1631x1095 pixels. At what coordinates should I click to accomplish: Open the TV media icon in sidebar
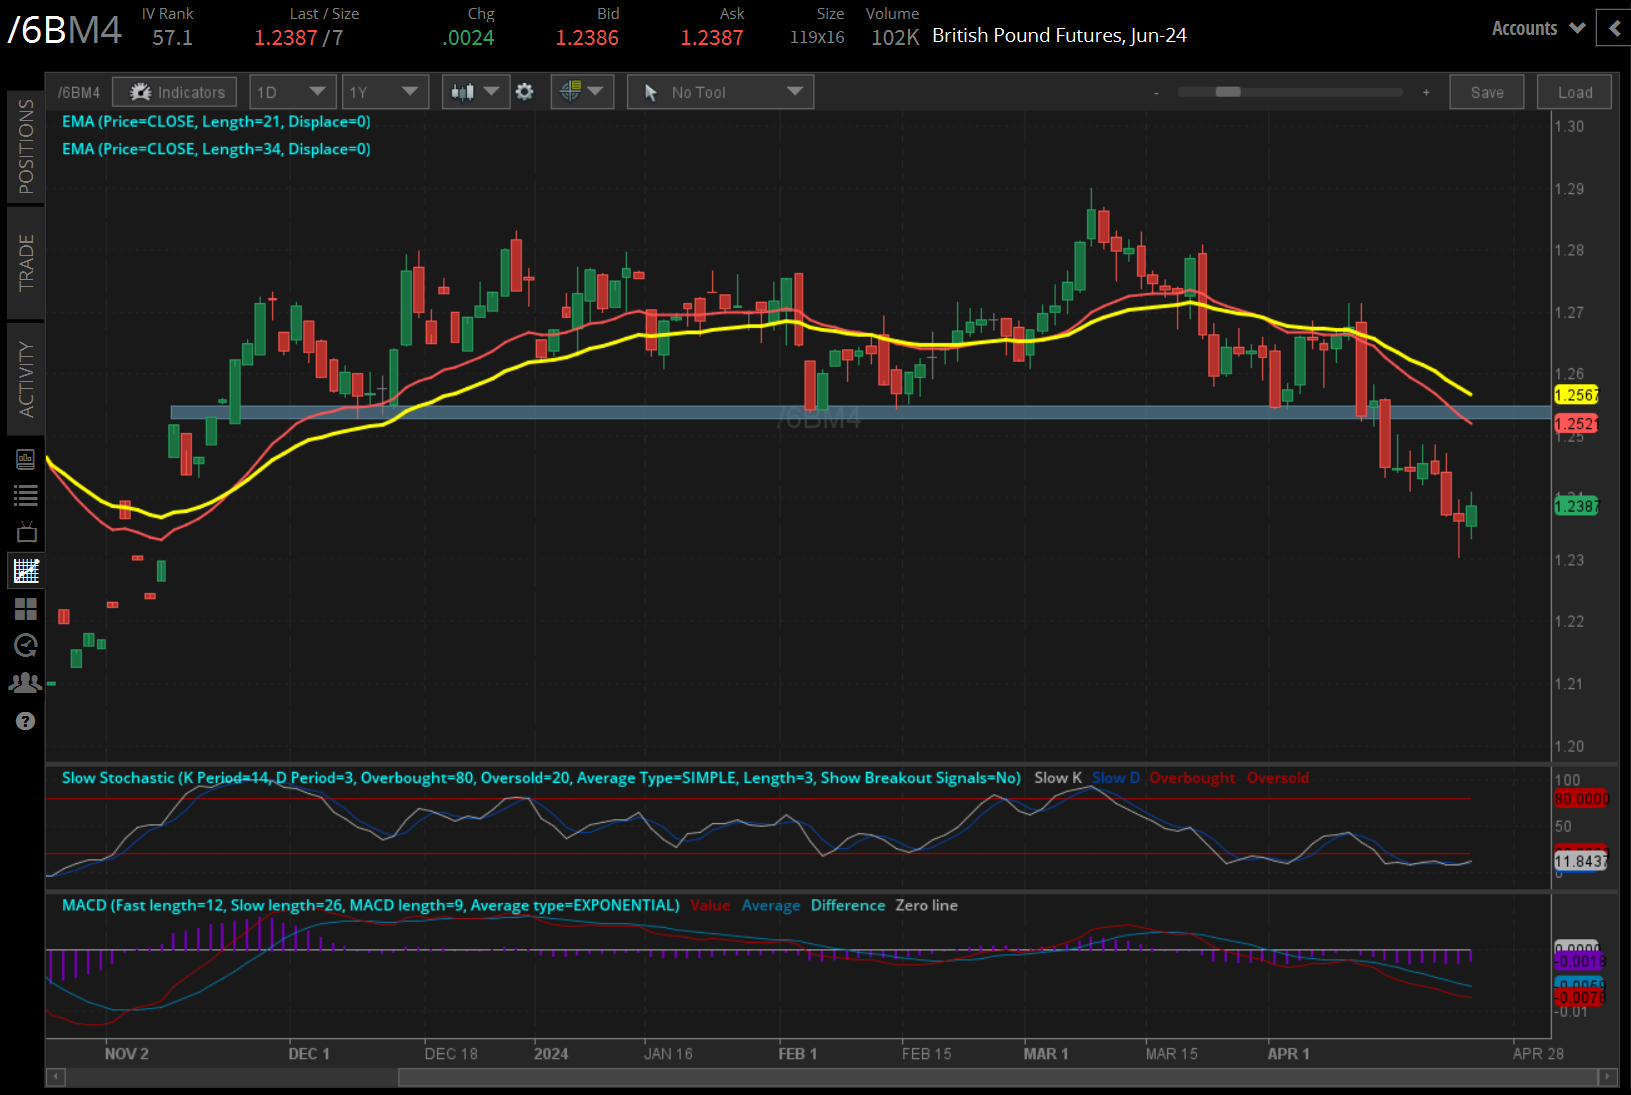pos(26,532)
